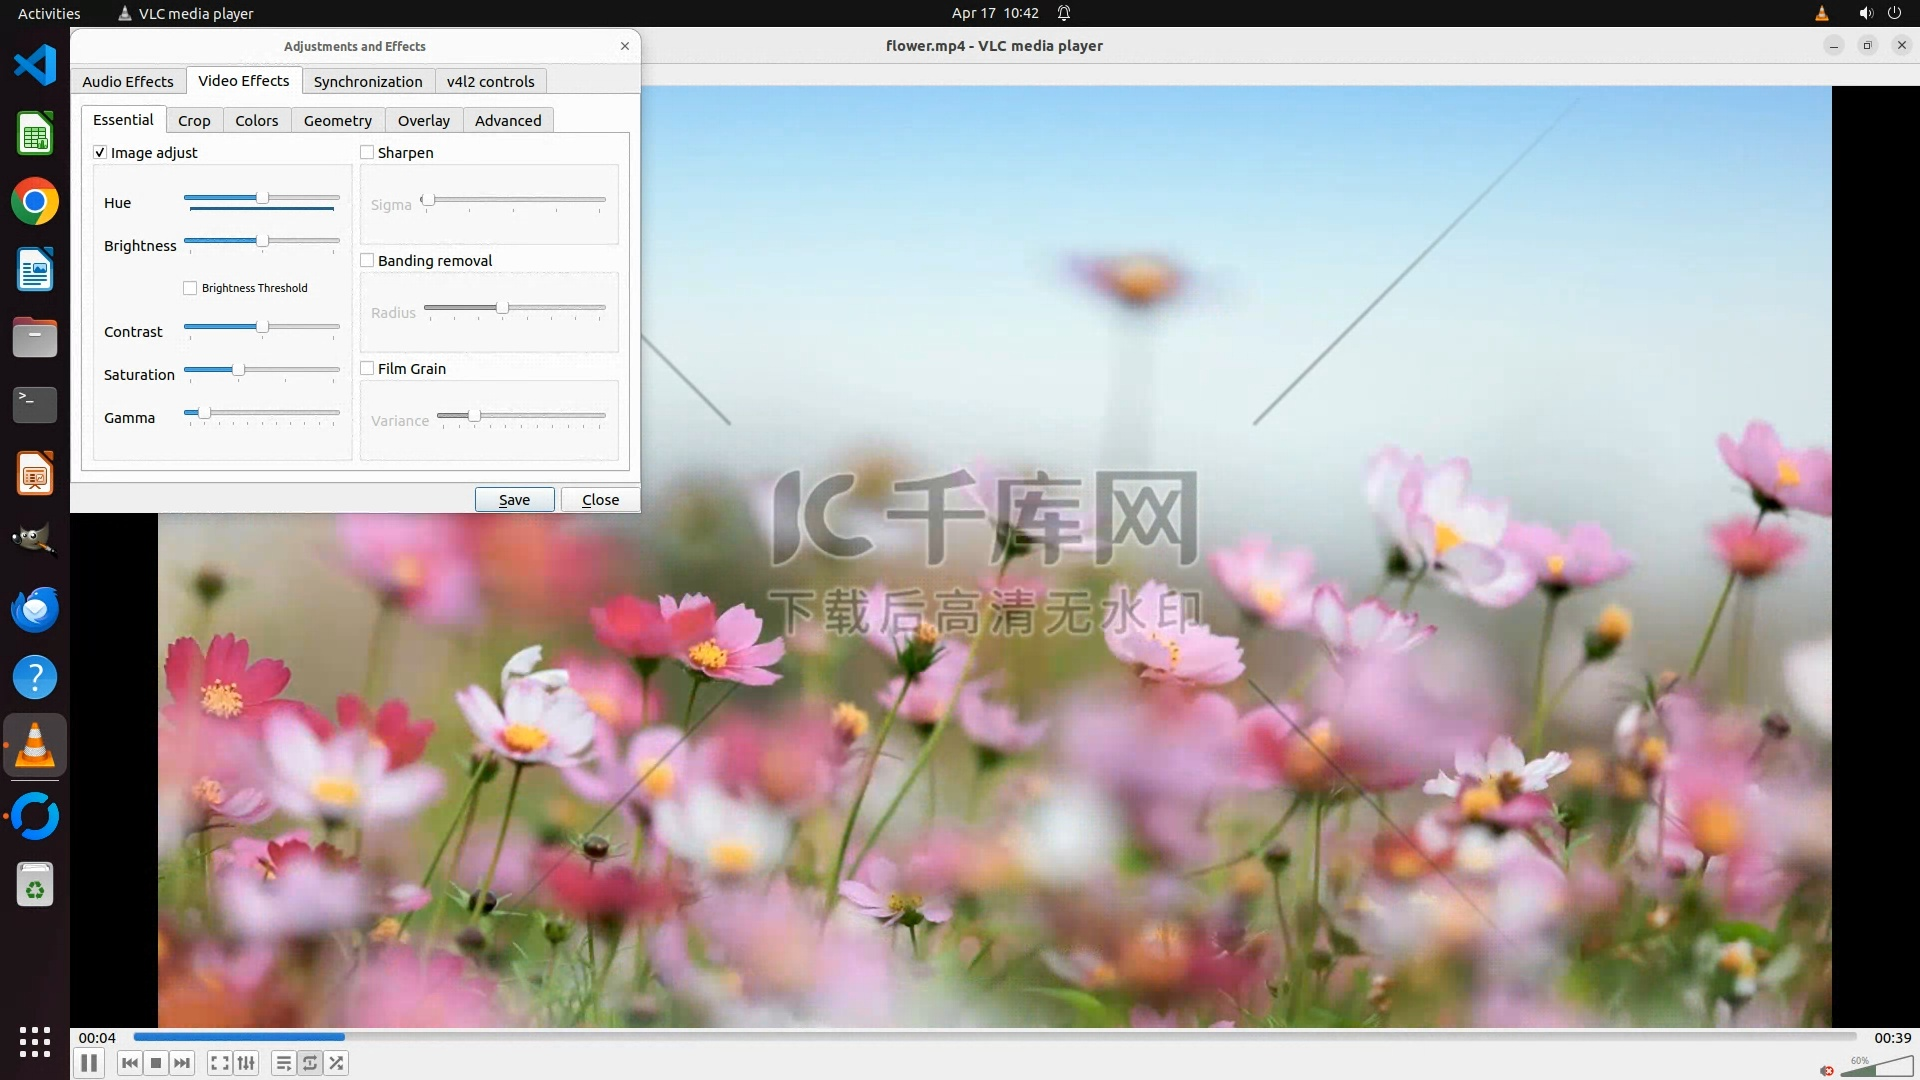
Task: Enable the Sharpen checkbox
Action: (367, 152)
